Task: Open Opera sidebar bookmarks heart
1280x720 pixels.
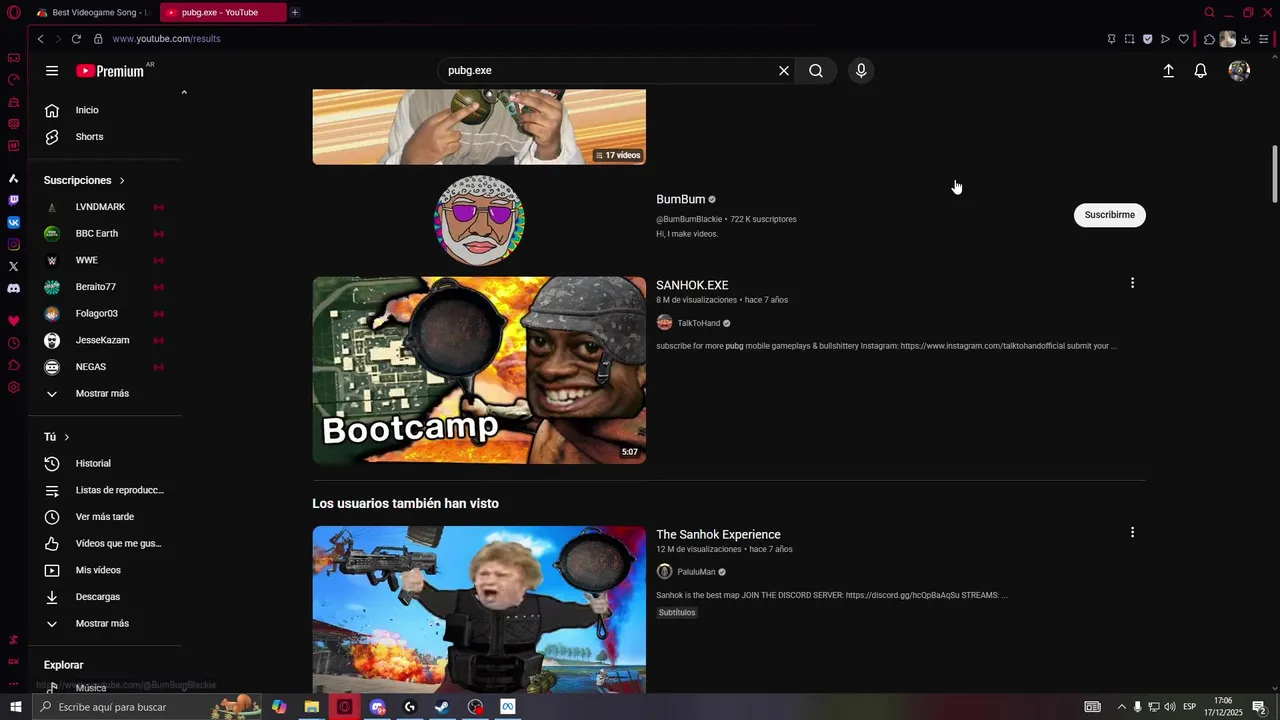Action: [14, 321]
